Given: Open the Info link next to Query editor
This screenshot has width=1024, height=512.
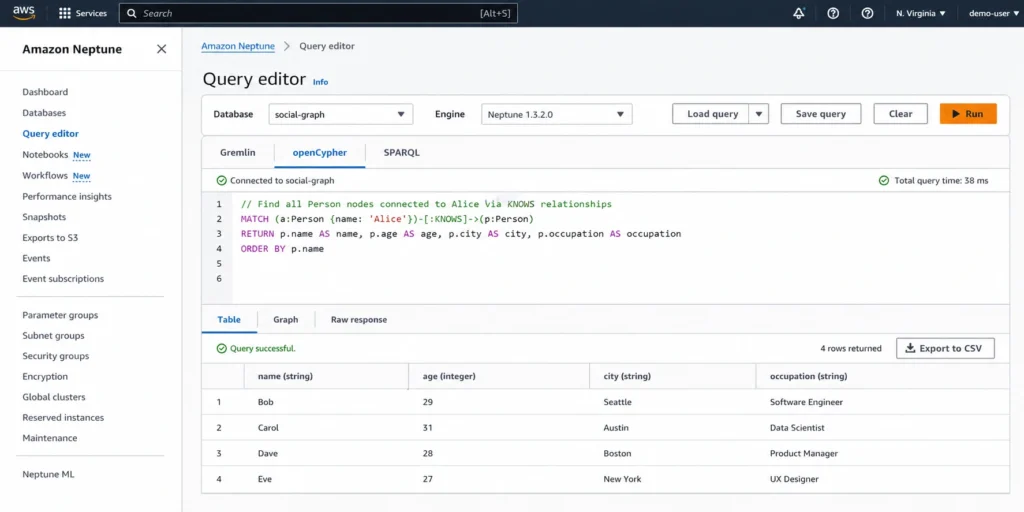Looking at the screenshot, I should (321, 82).
